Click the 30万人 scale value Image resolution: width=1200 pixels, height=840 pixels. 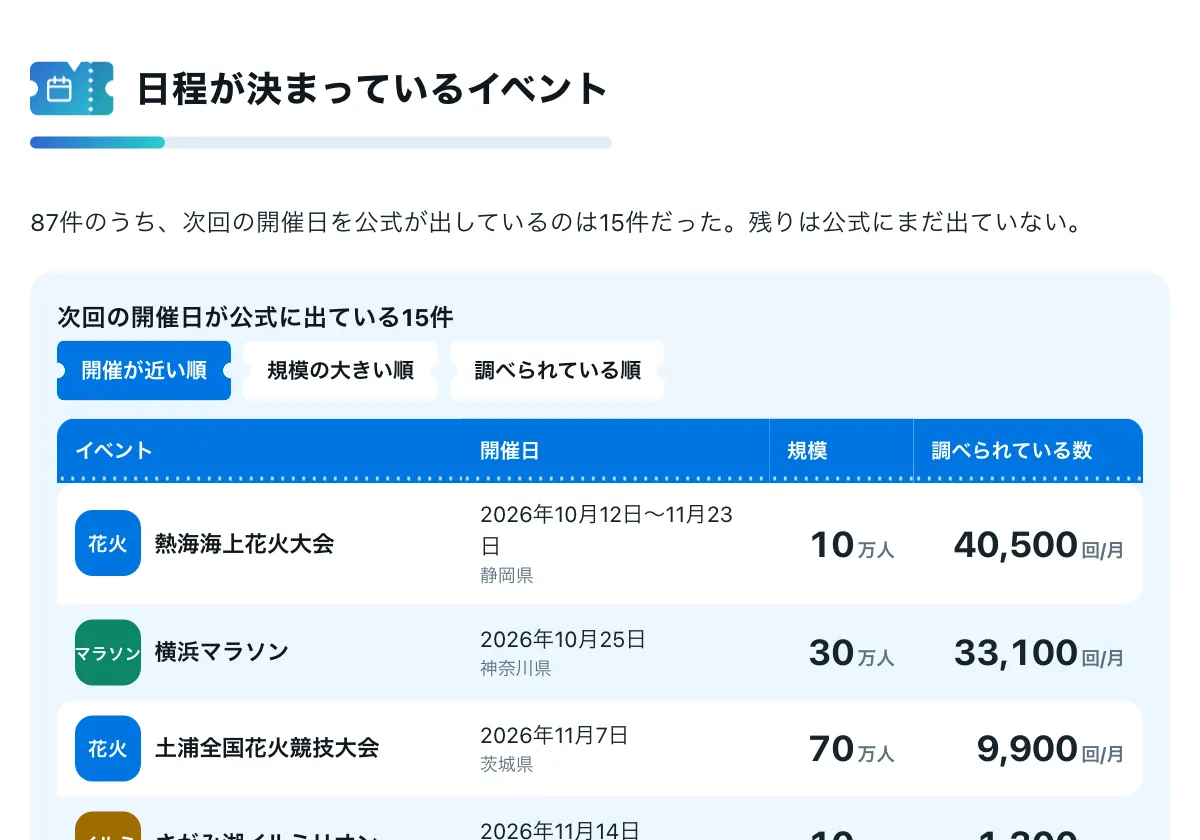tap(852, 653)
